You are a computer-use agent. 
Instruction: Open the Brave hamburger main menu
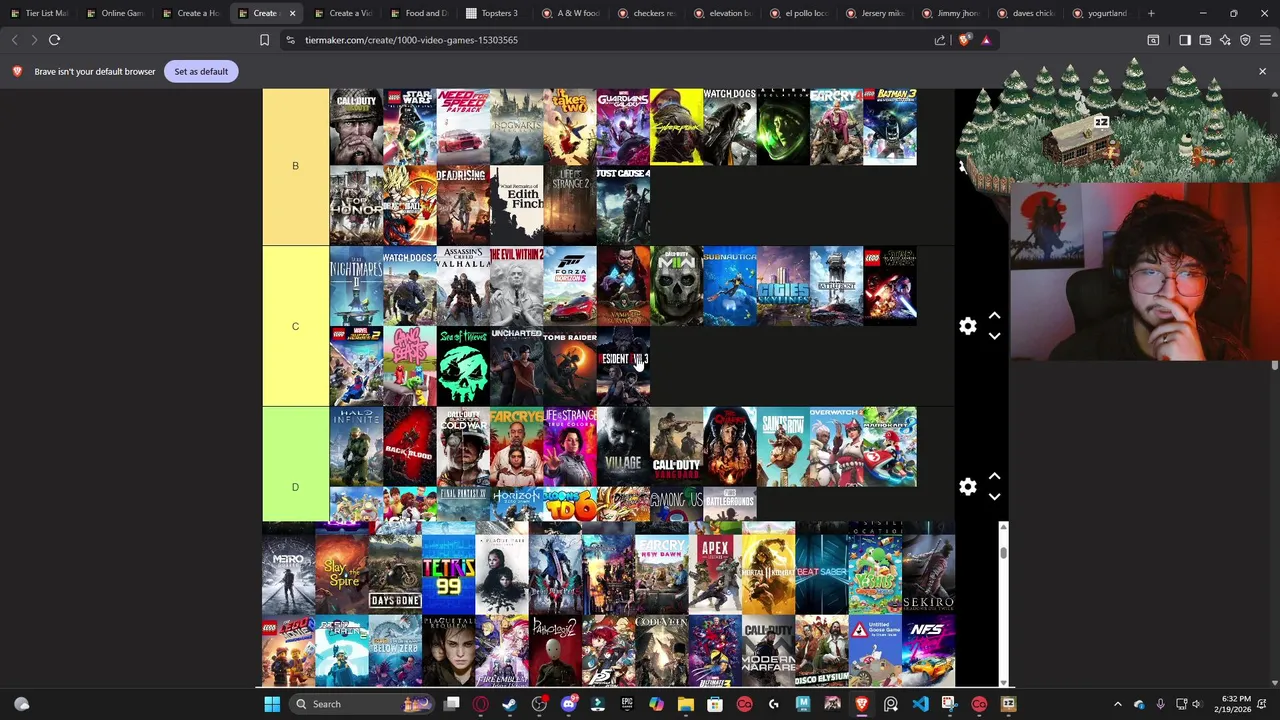[x=1265, y=40]
